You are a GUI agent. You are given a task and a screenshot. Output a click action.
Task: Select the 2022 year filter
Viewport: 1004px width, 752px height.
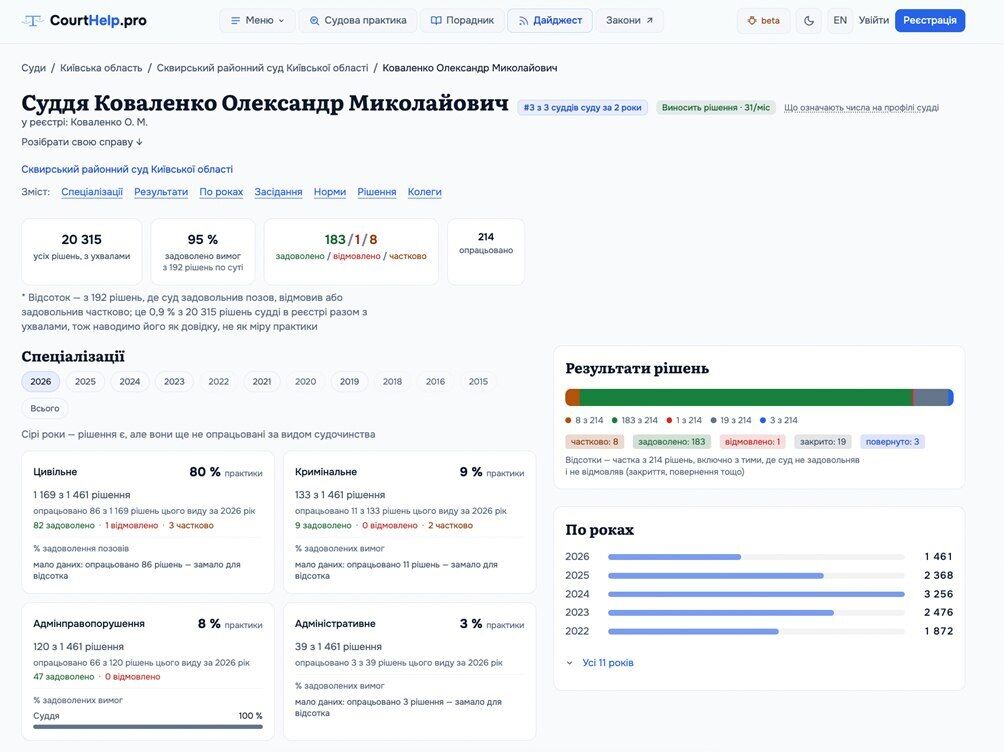coord(218,382)
